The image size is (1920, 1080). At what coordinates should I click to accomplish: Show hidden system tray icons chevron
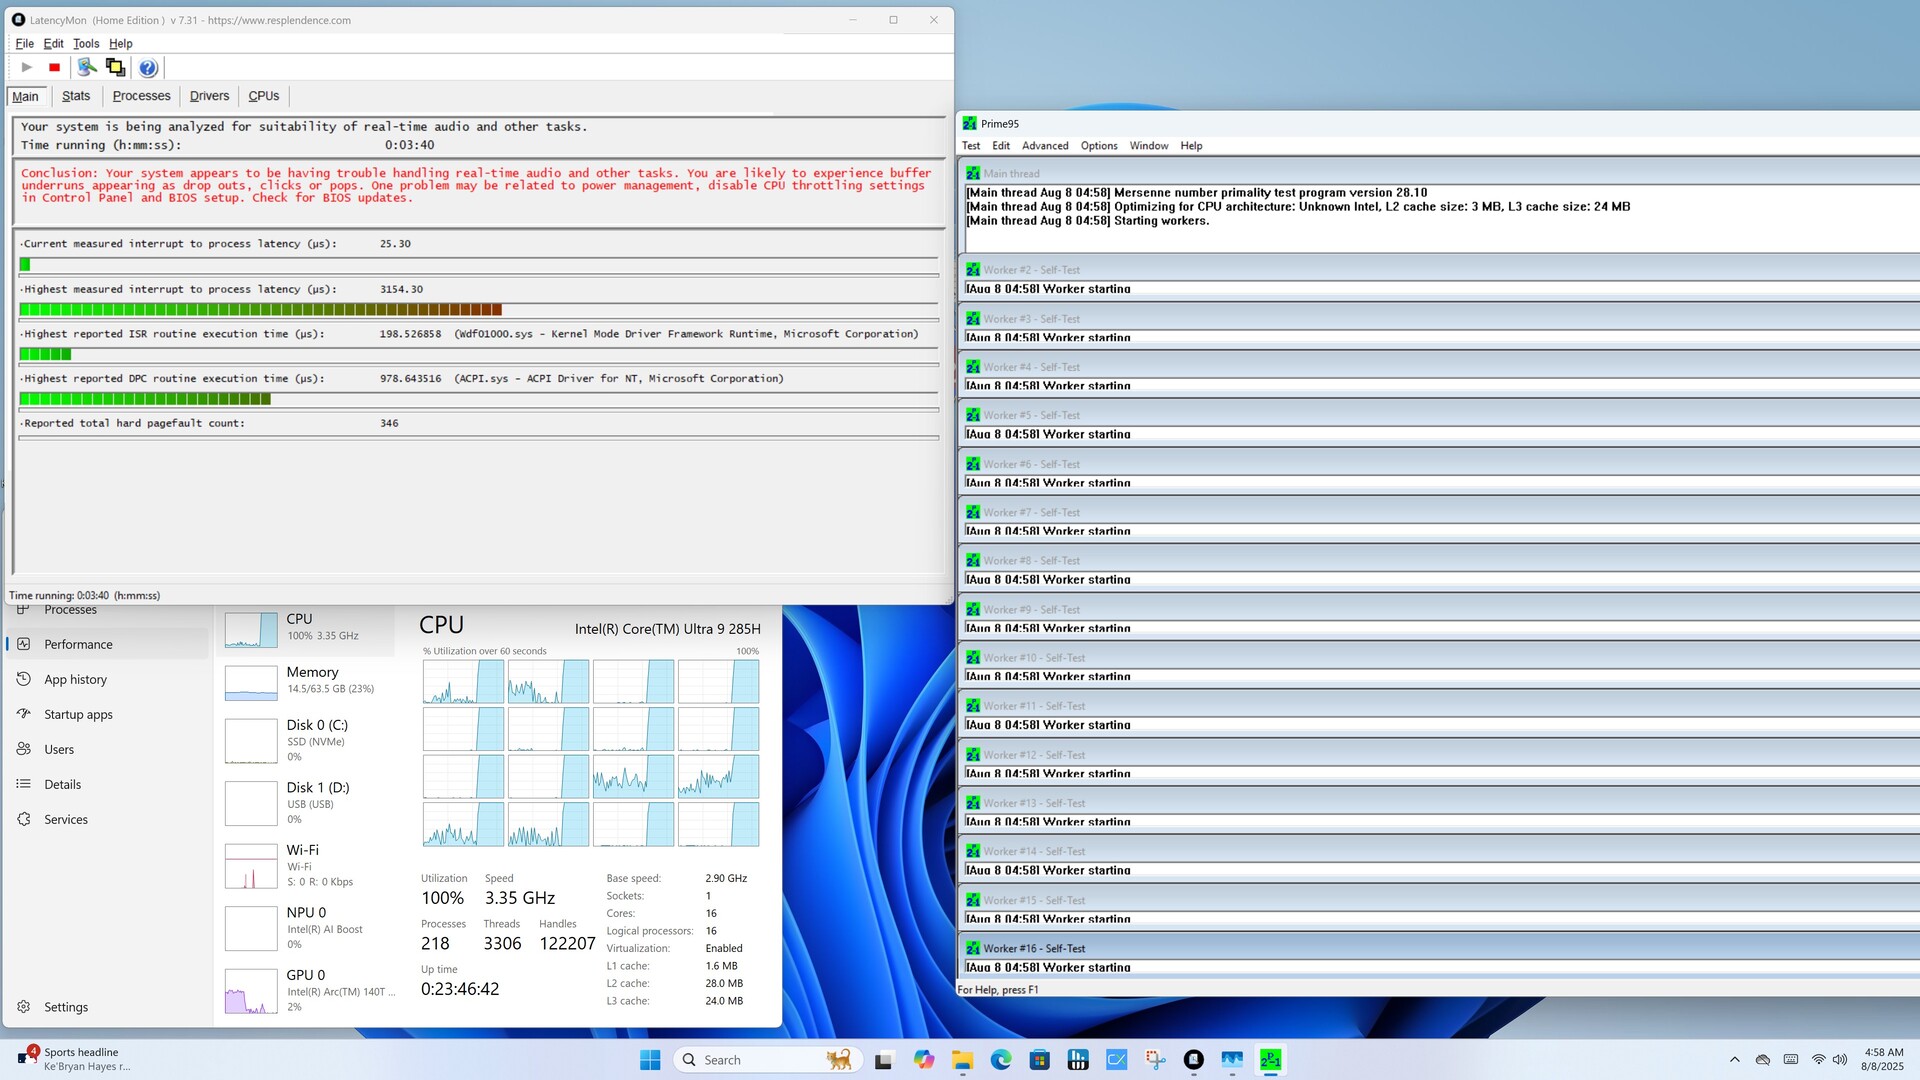[x=1735, y=1060]
